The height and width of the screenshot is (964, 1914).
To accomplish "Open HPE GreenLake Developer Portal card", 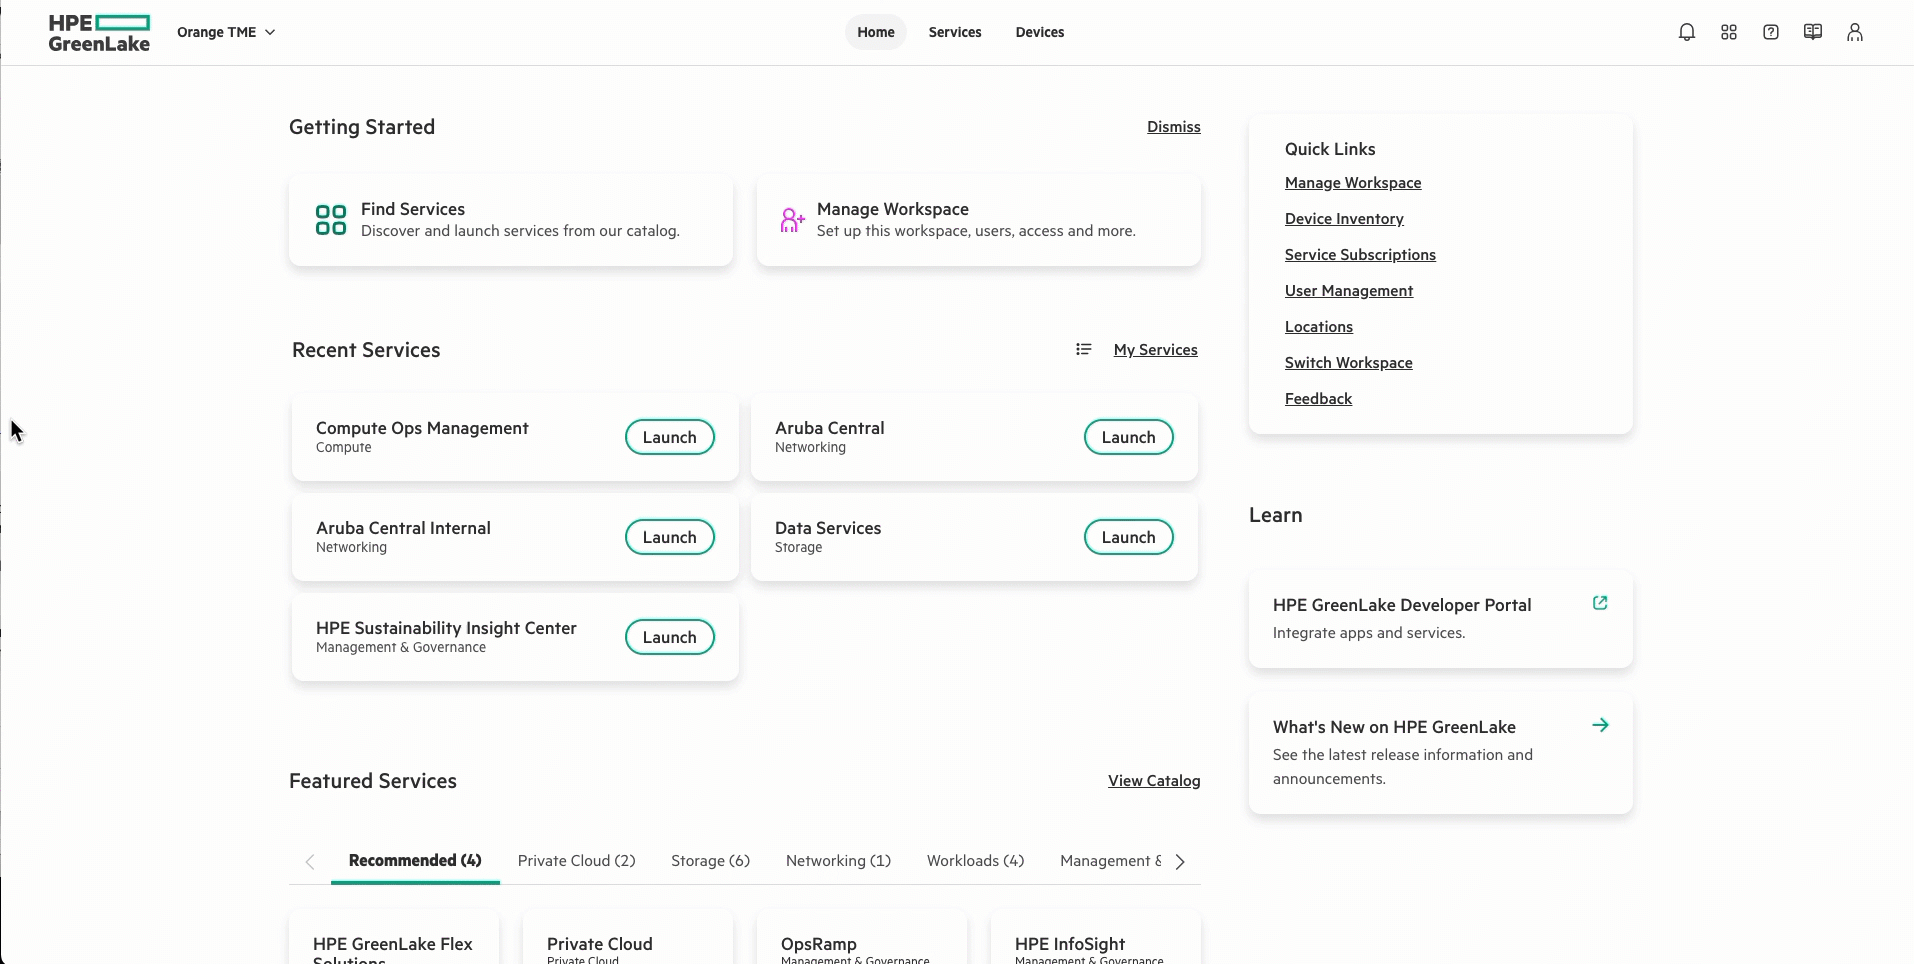I will (x=1441, y=619).
